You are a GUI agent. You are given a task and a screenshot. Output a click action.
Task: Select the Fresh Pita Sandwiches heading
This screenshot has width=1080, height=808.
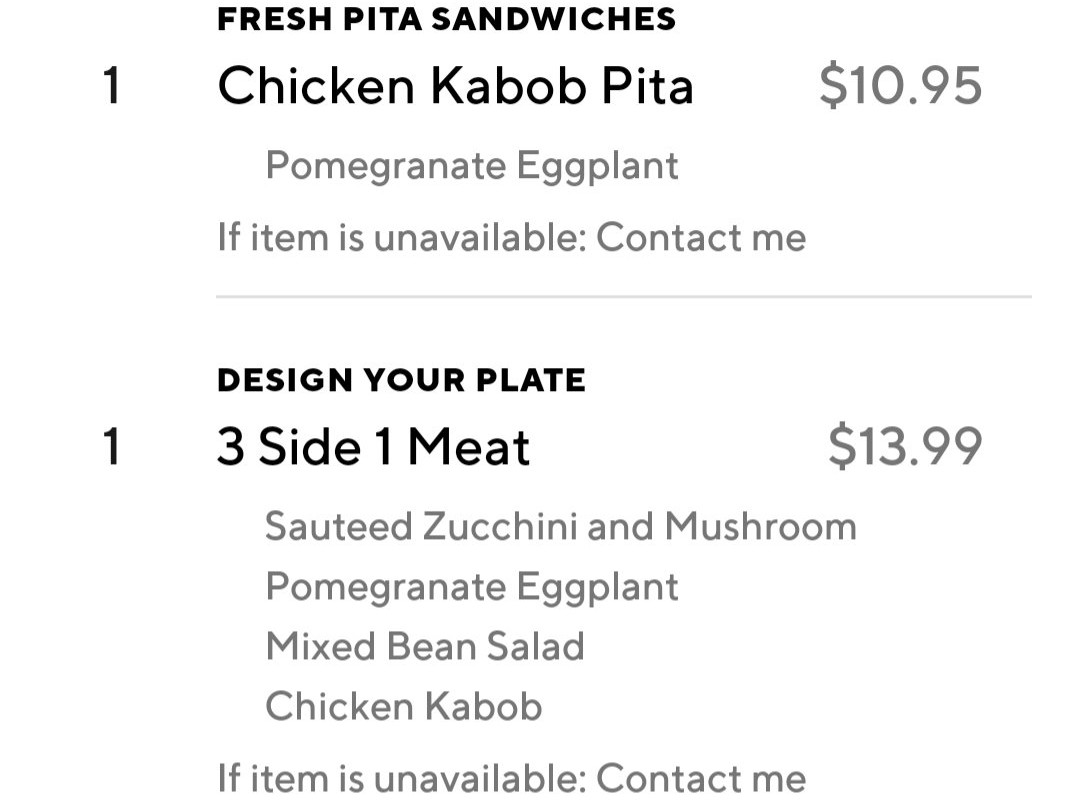(x=446, y=19)
